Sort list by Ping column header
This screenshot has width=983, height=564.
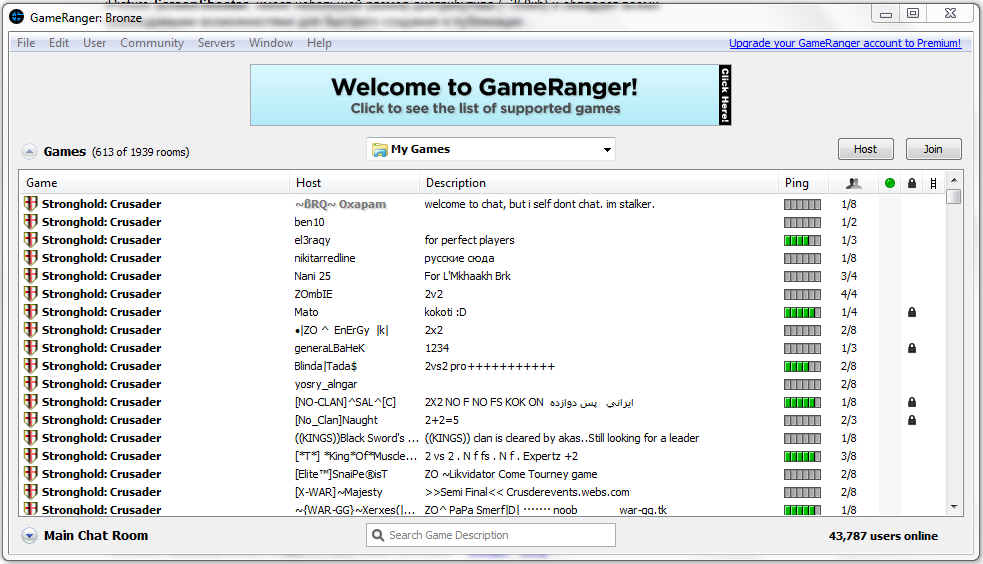(x=803, y=183)
